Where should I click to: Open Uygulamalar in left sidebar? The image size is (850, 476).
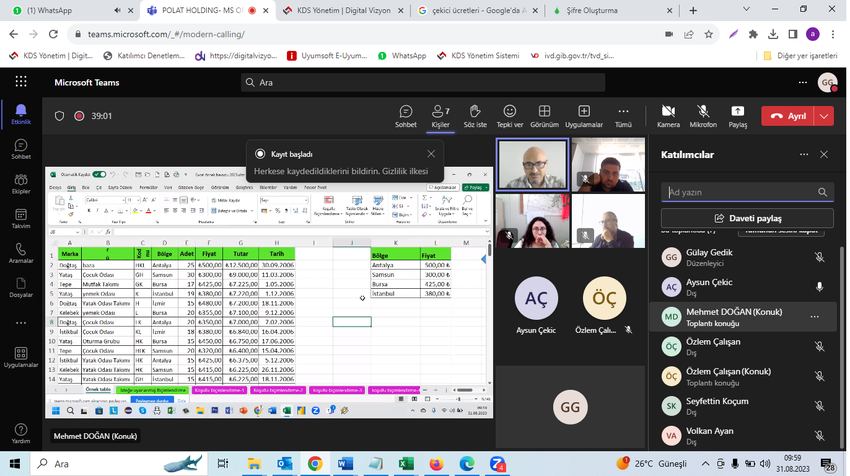[x=21, y=358]
